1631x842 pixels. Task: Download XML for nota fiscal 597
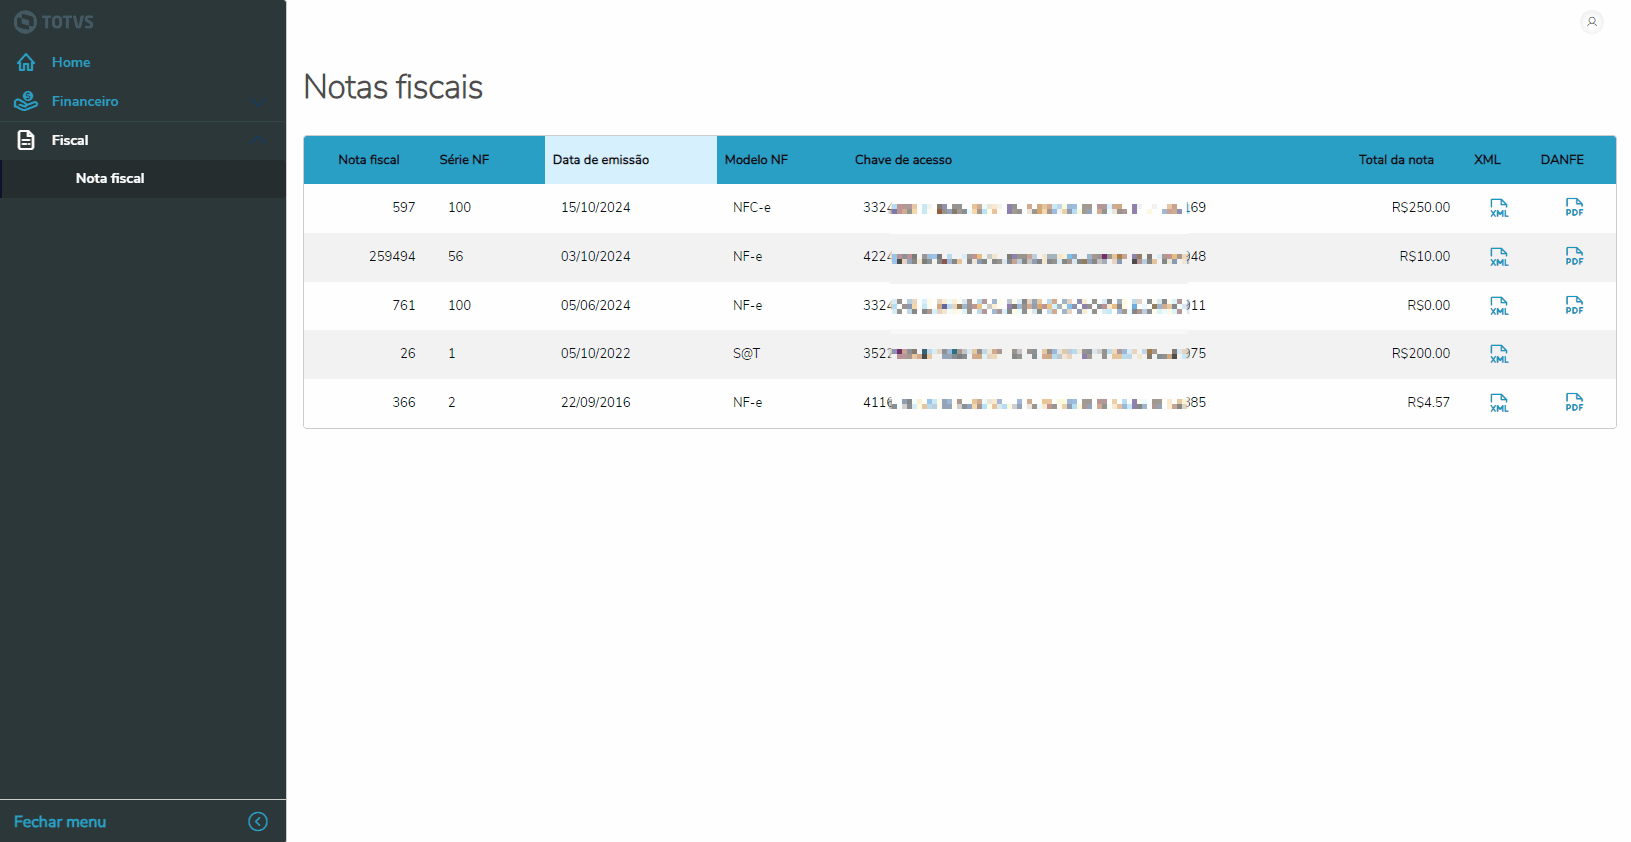pyautogui.click(x=1499, y=208)
